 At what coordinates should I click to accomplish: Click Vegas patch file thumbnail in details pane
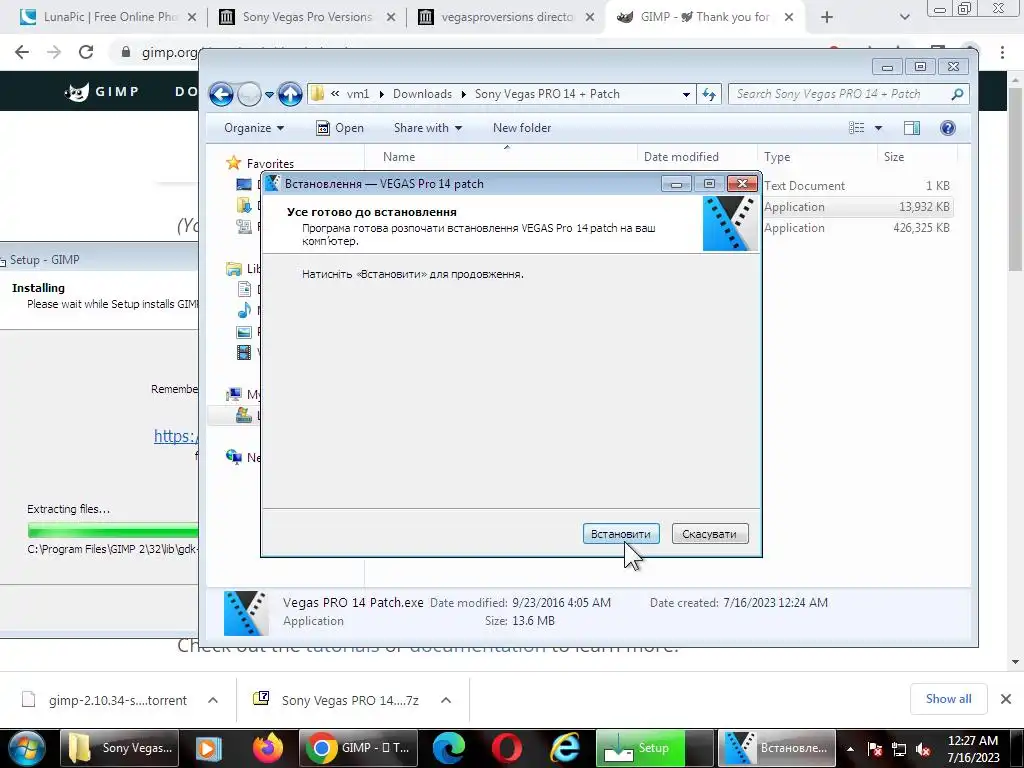click(x=246, y=613)
